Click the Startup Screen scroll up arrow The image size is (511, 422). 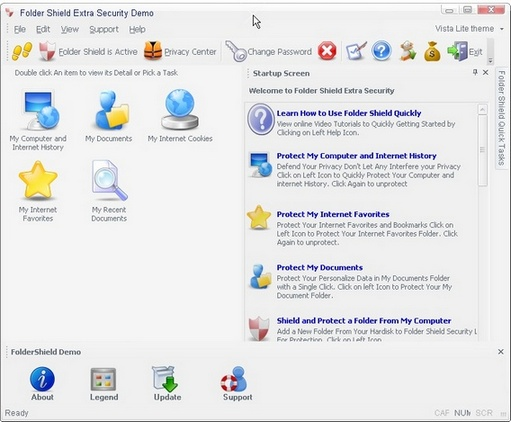coord(482,109)
